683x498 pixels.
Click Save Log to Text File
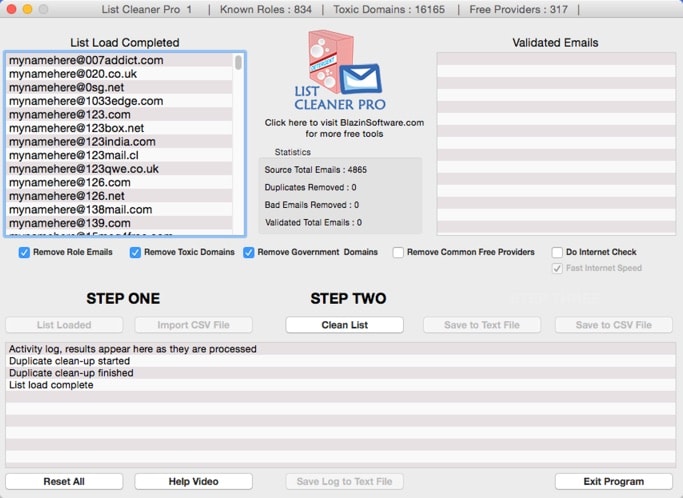[x=345, y=481]
